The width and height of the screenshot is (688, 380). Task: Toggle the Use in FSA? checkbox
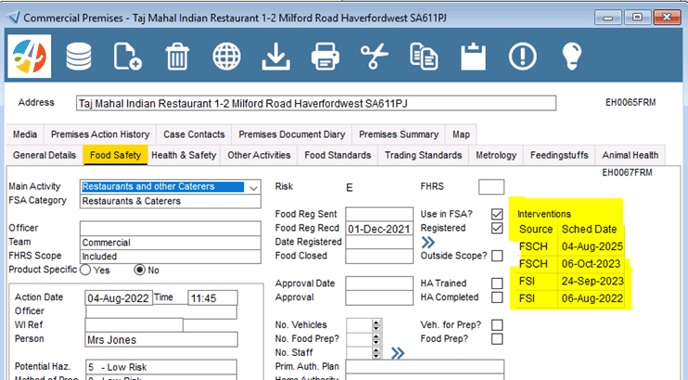coord(497,214)
